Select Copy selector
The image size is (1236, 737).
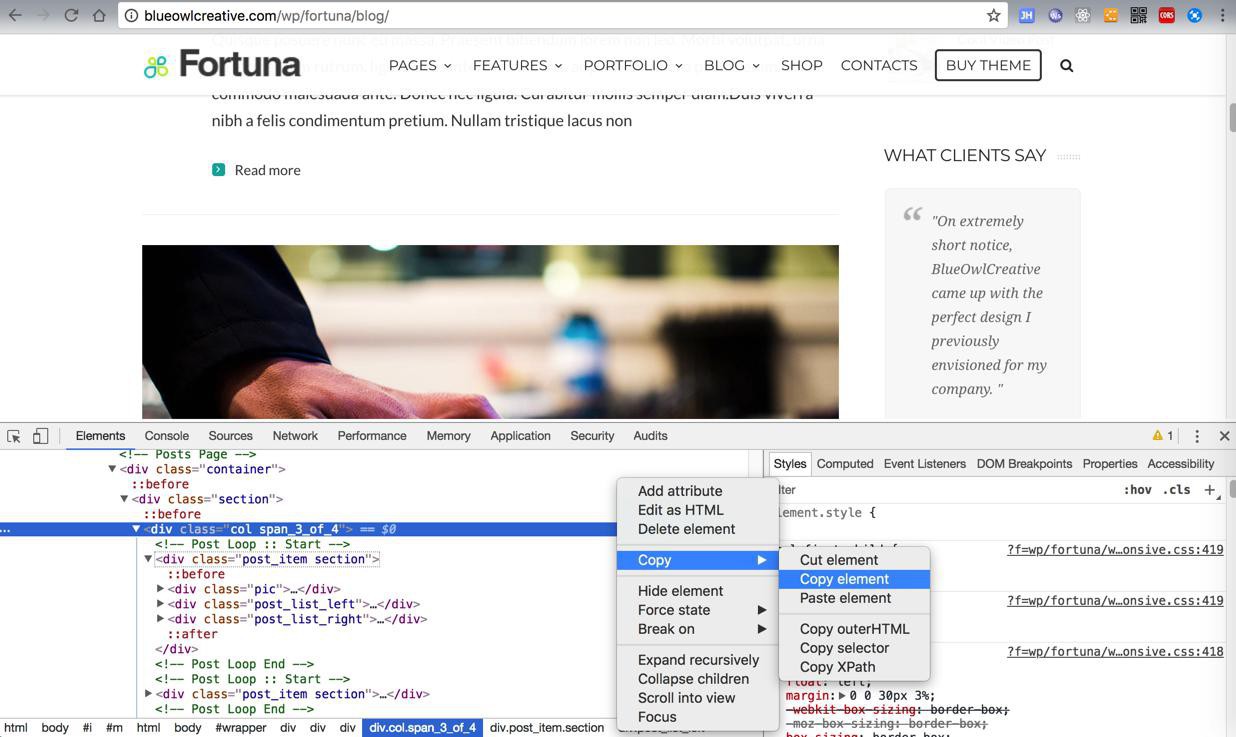(854, 648)
